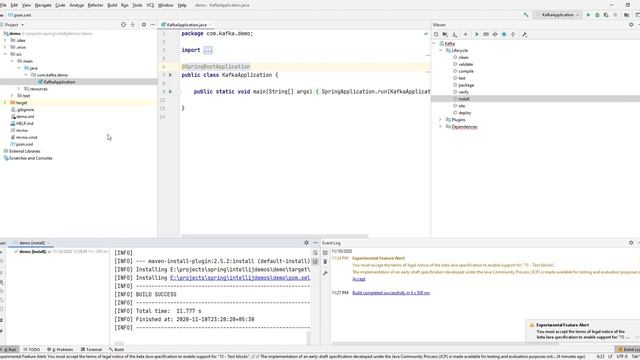640x360 pixels.
Task: Click Maven generate sources and update folders icon
Action: tap(445, 35)
